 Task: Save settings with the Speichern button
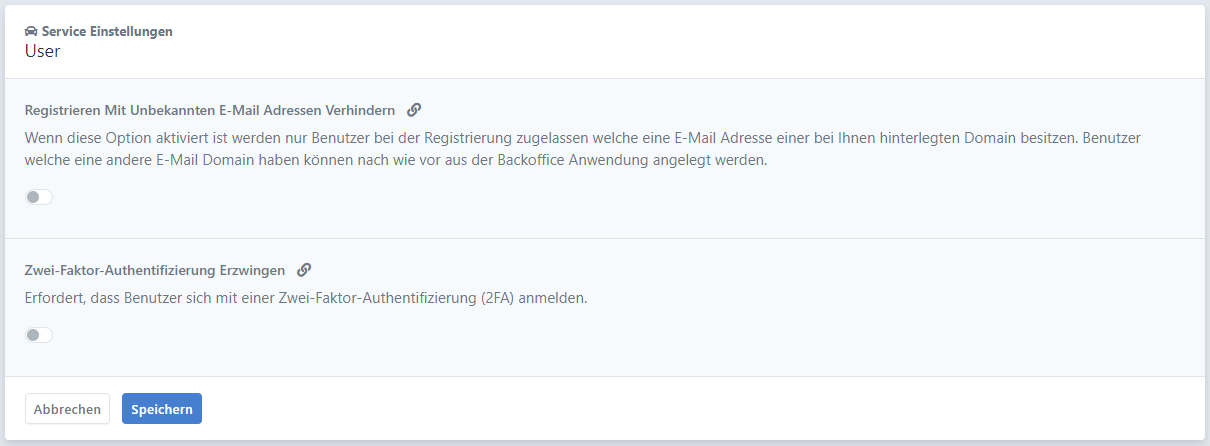tap(162, 409)
